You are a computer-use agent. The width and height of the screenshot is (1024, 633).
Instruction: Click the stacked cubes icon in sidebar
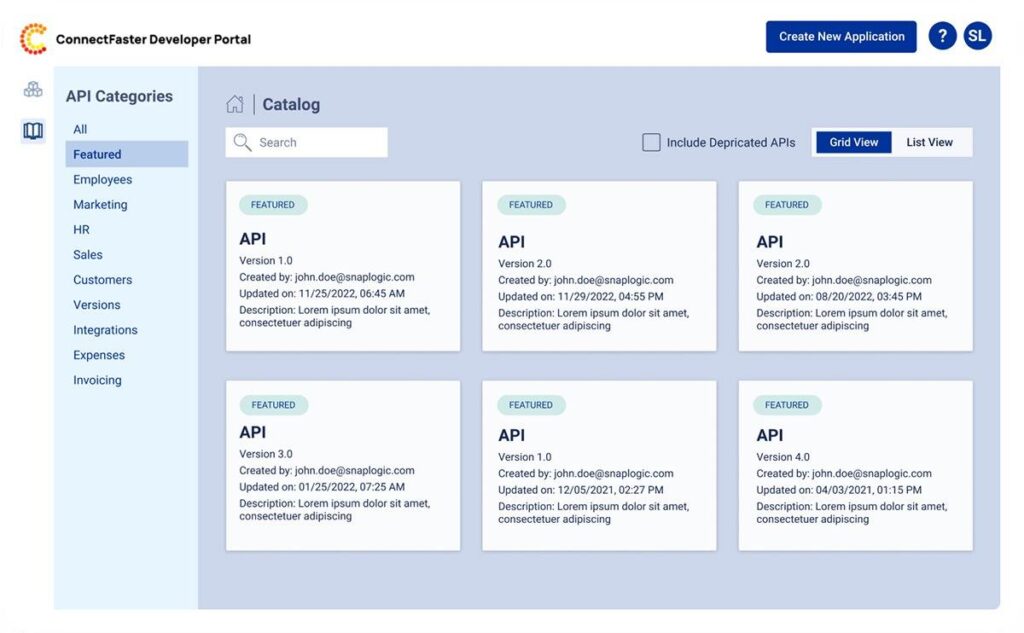[x=32, y=89]
